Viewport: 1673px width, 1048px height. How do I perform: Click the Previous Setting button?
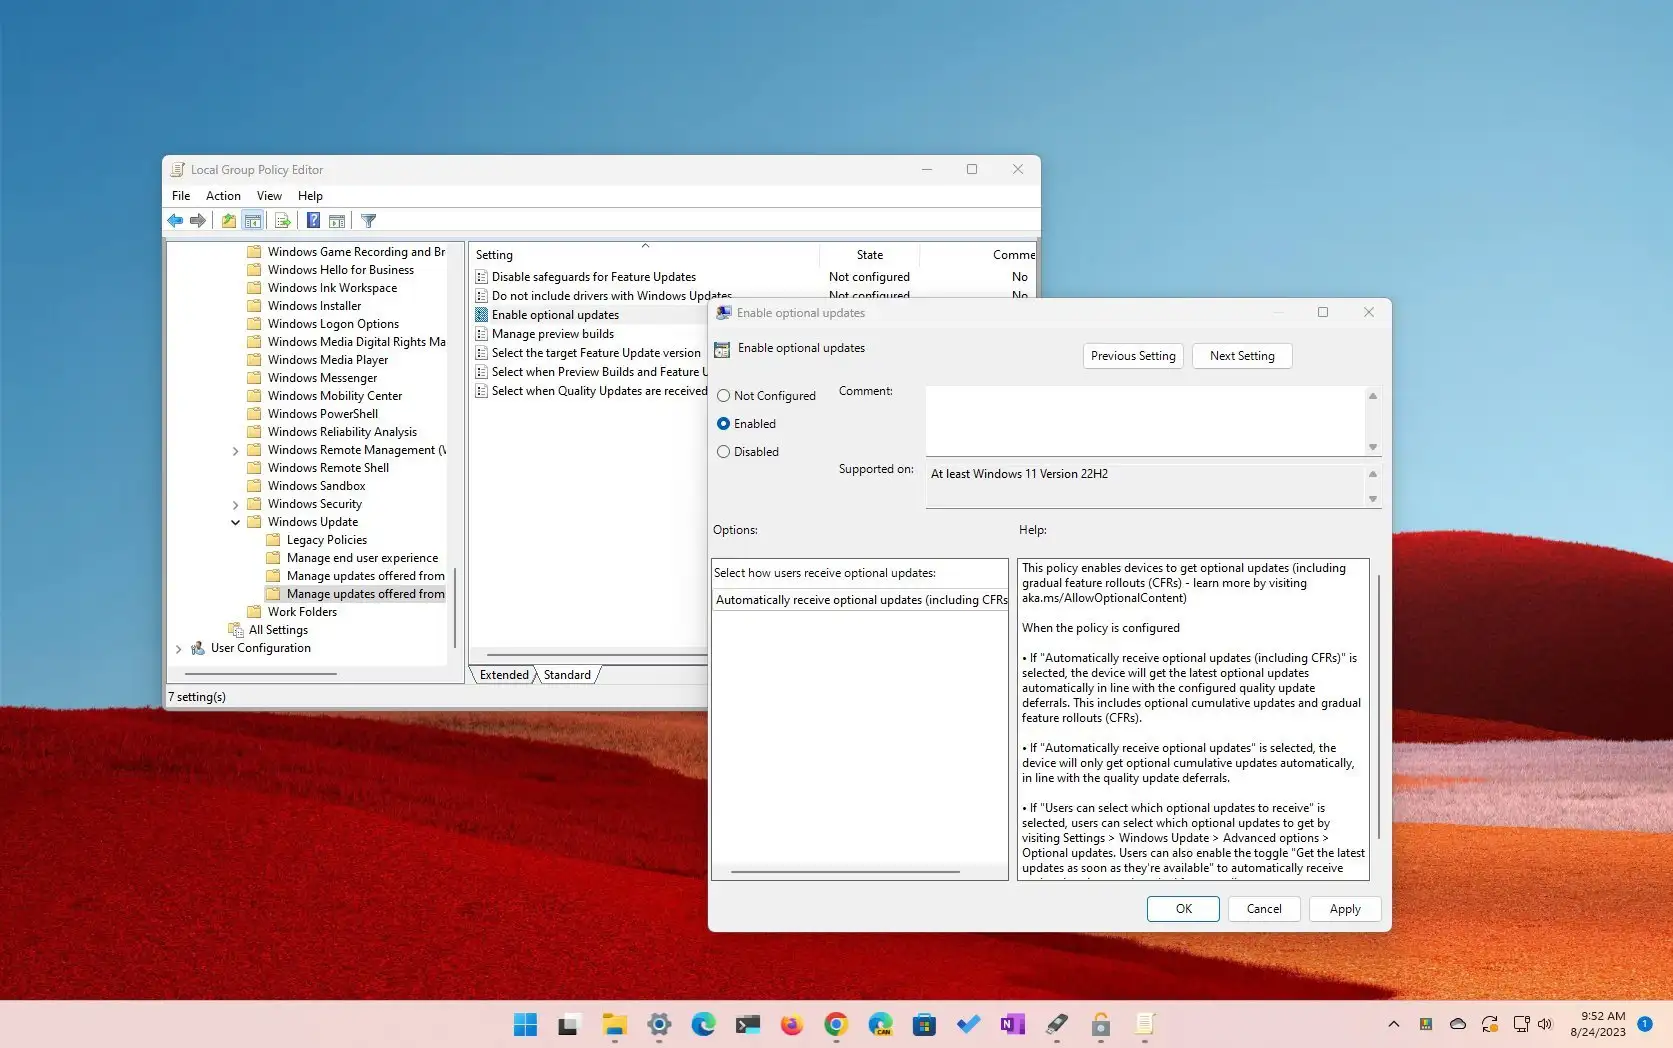pyautogui.click(x=1133, y=356)
